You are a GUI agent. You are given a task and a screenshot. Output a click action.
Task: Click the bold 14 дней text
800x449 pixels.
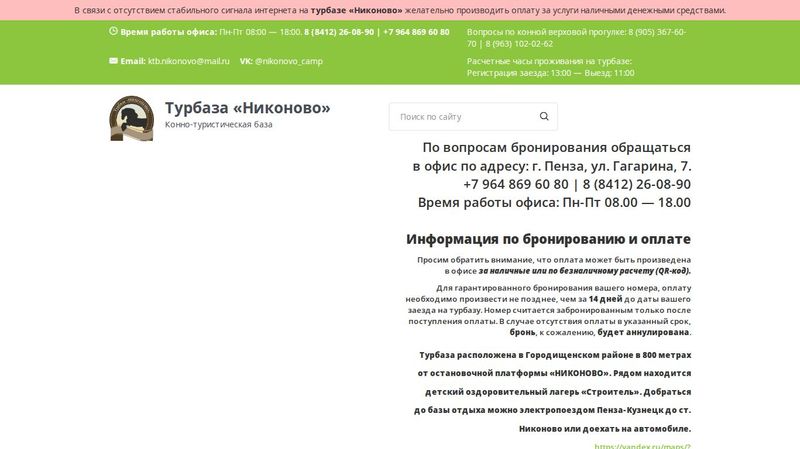[606, 299]
